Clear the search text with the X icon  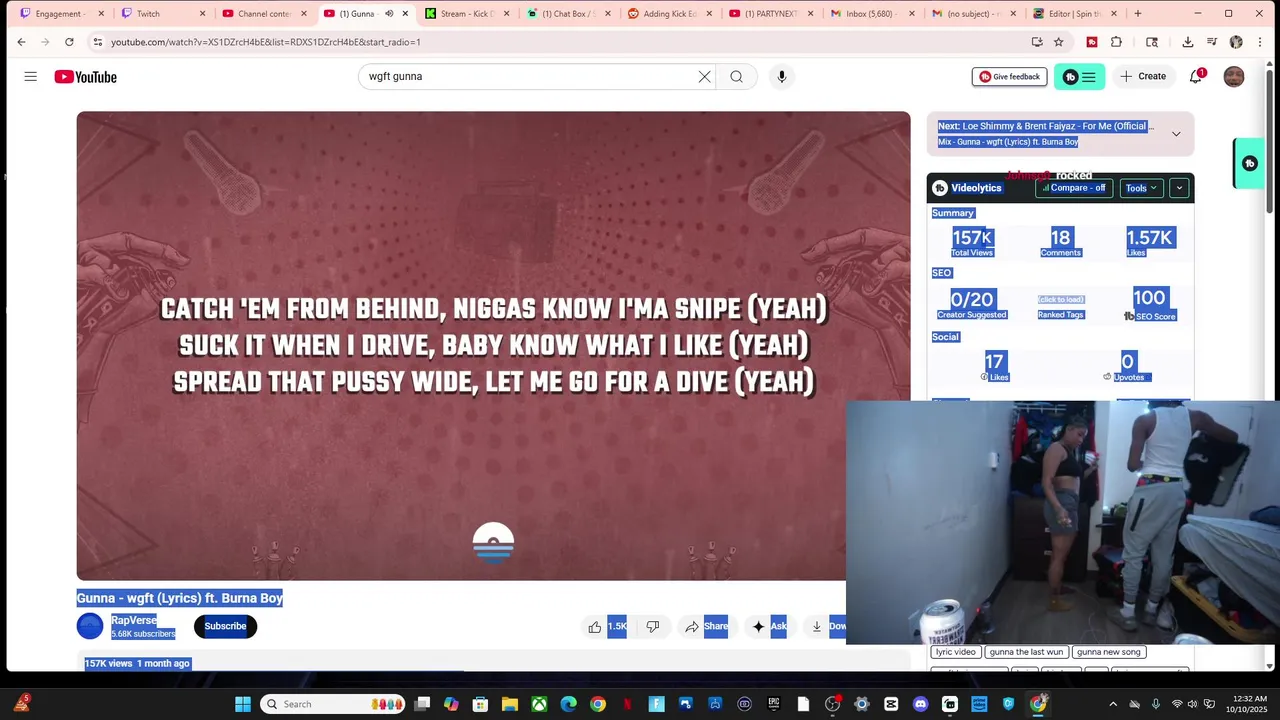click(704, 77)
